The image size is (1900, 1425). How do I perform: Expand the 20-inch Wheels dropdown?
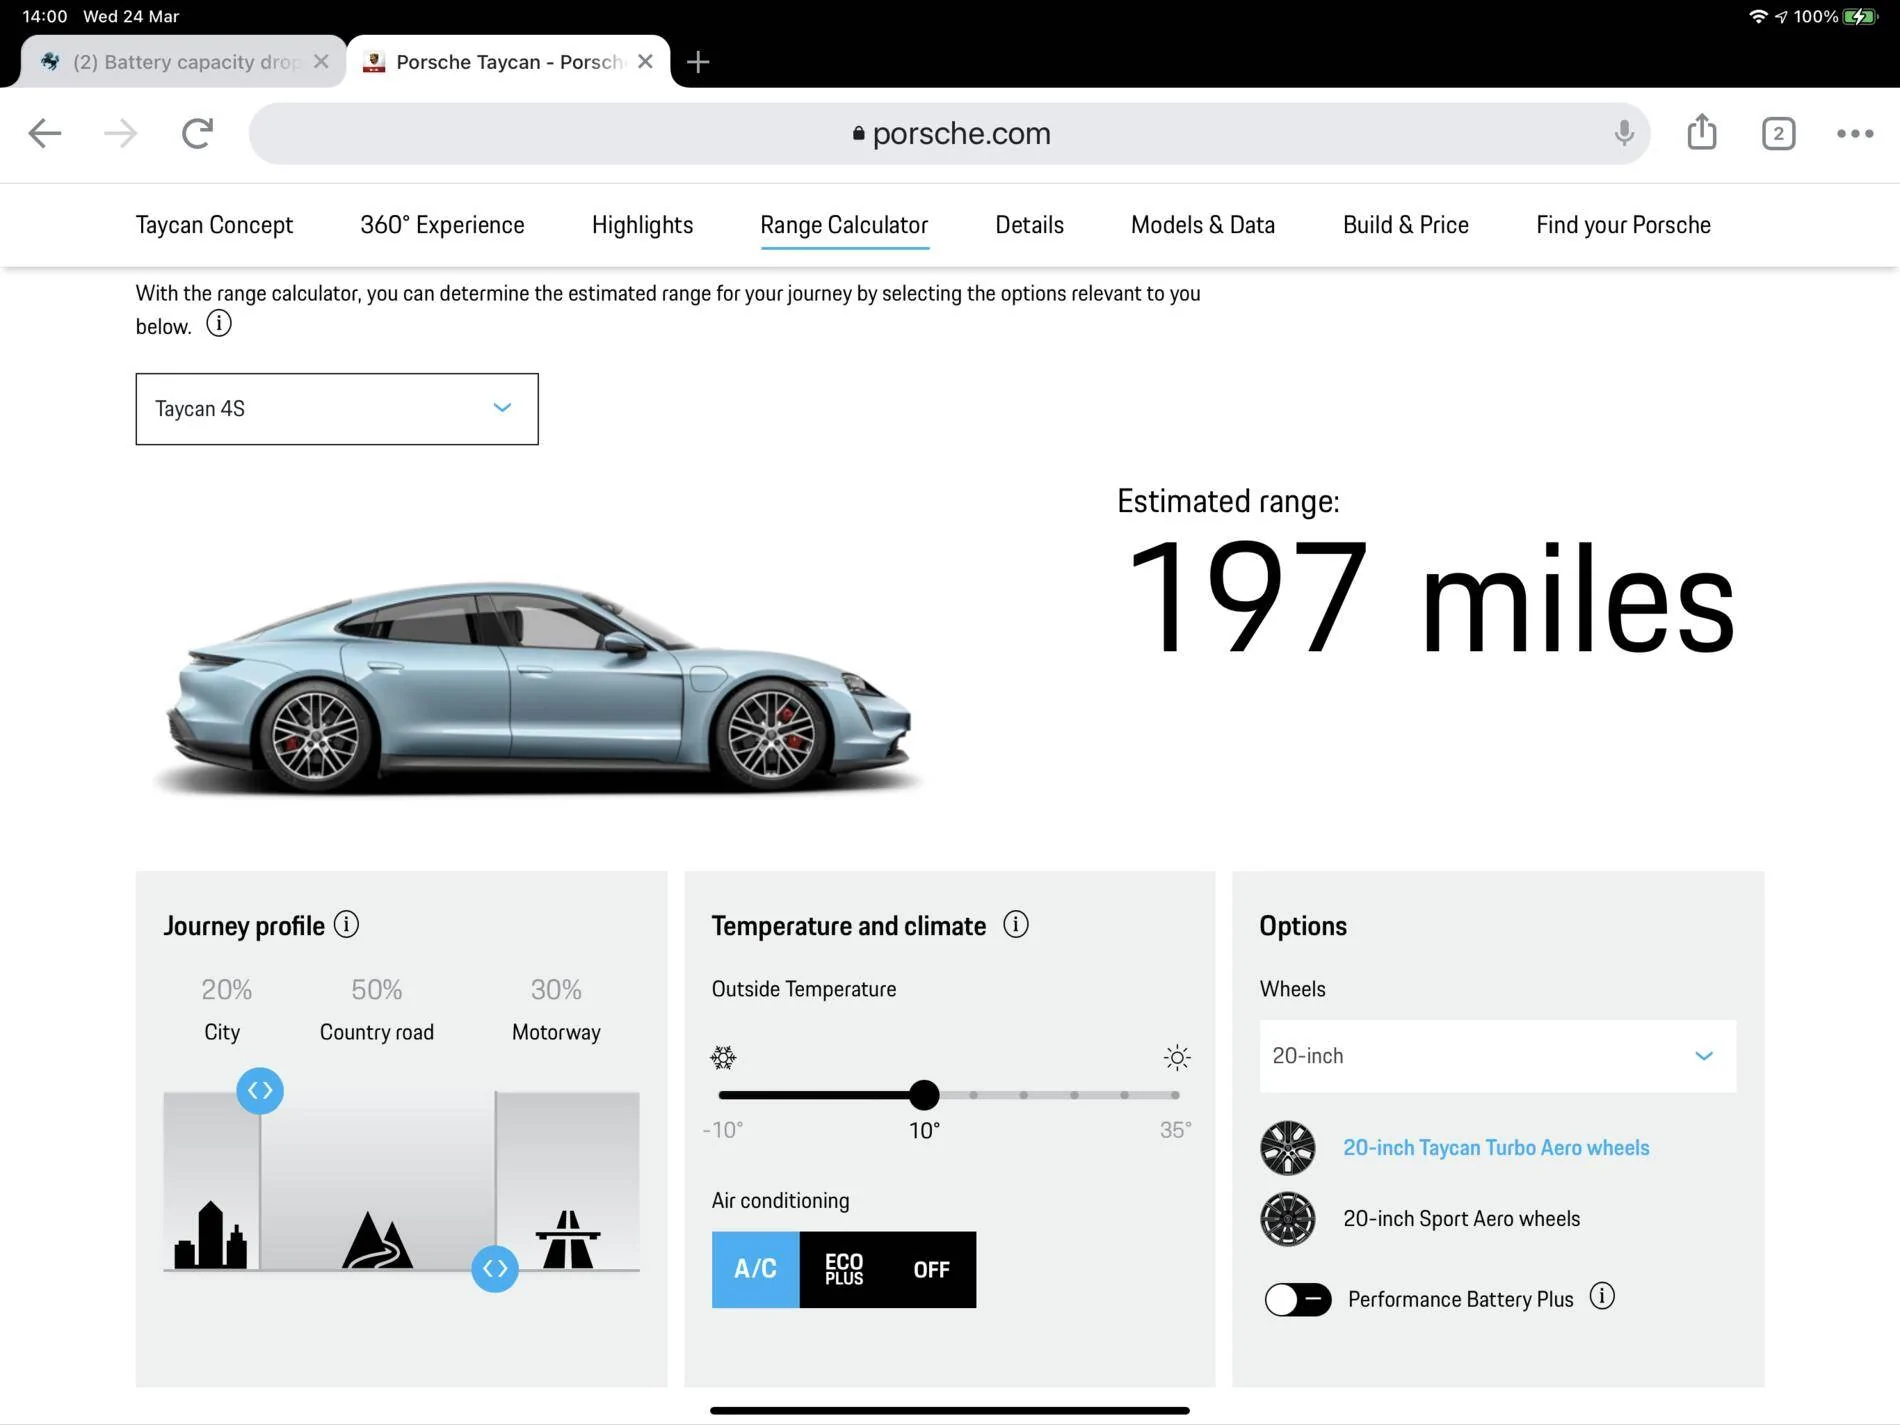1497,1056
